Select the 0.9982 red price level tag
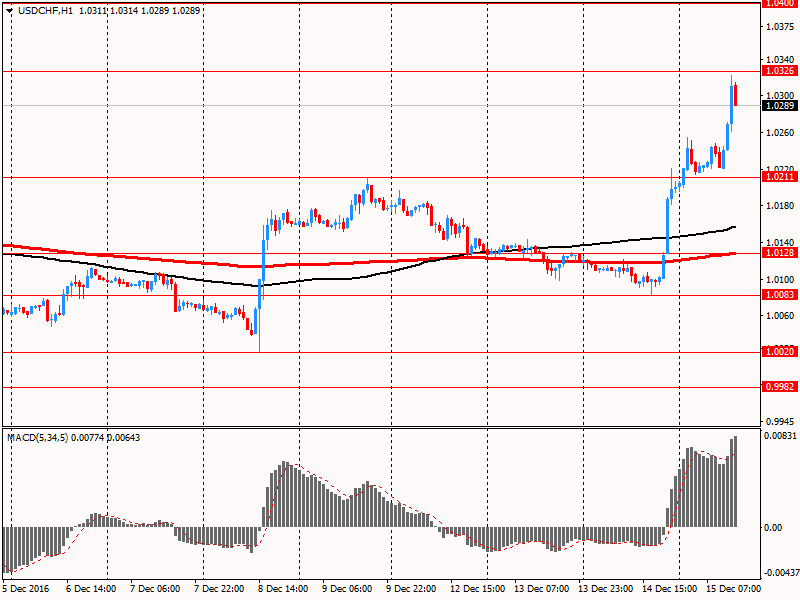This screenshot has width=800, height=600. [778, 386]
